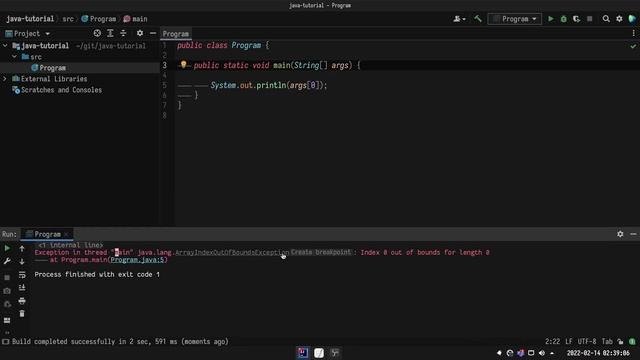The height and width of the screenshot is (360, 640).
Task: Dump threads camera icon
Action: coord(7,291)
